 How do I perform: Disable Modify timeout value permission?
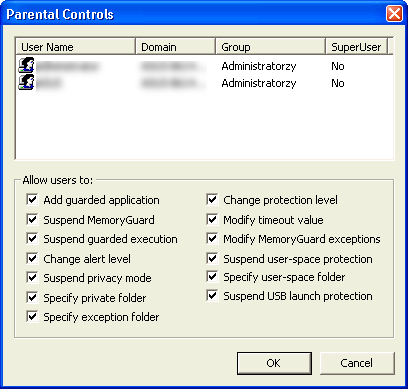point(212,220)
